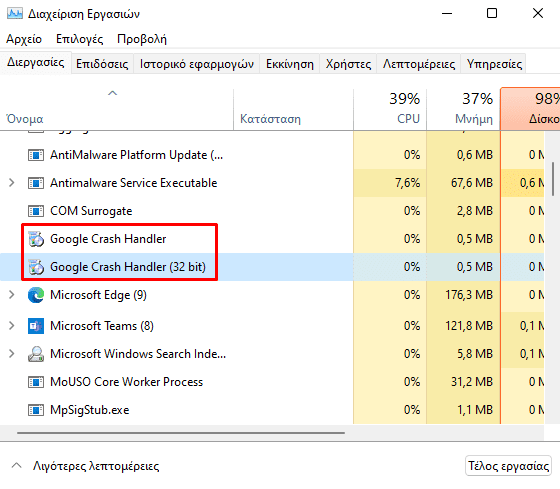Switch to the Εκκίνηση tab
Viewport: 560px width, 489px height.
290,64
